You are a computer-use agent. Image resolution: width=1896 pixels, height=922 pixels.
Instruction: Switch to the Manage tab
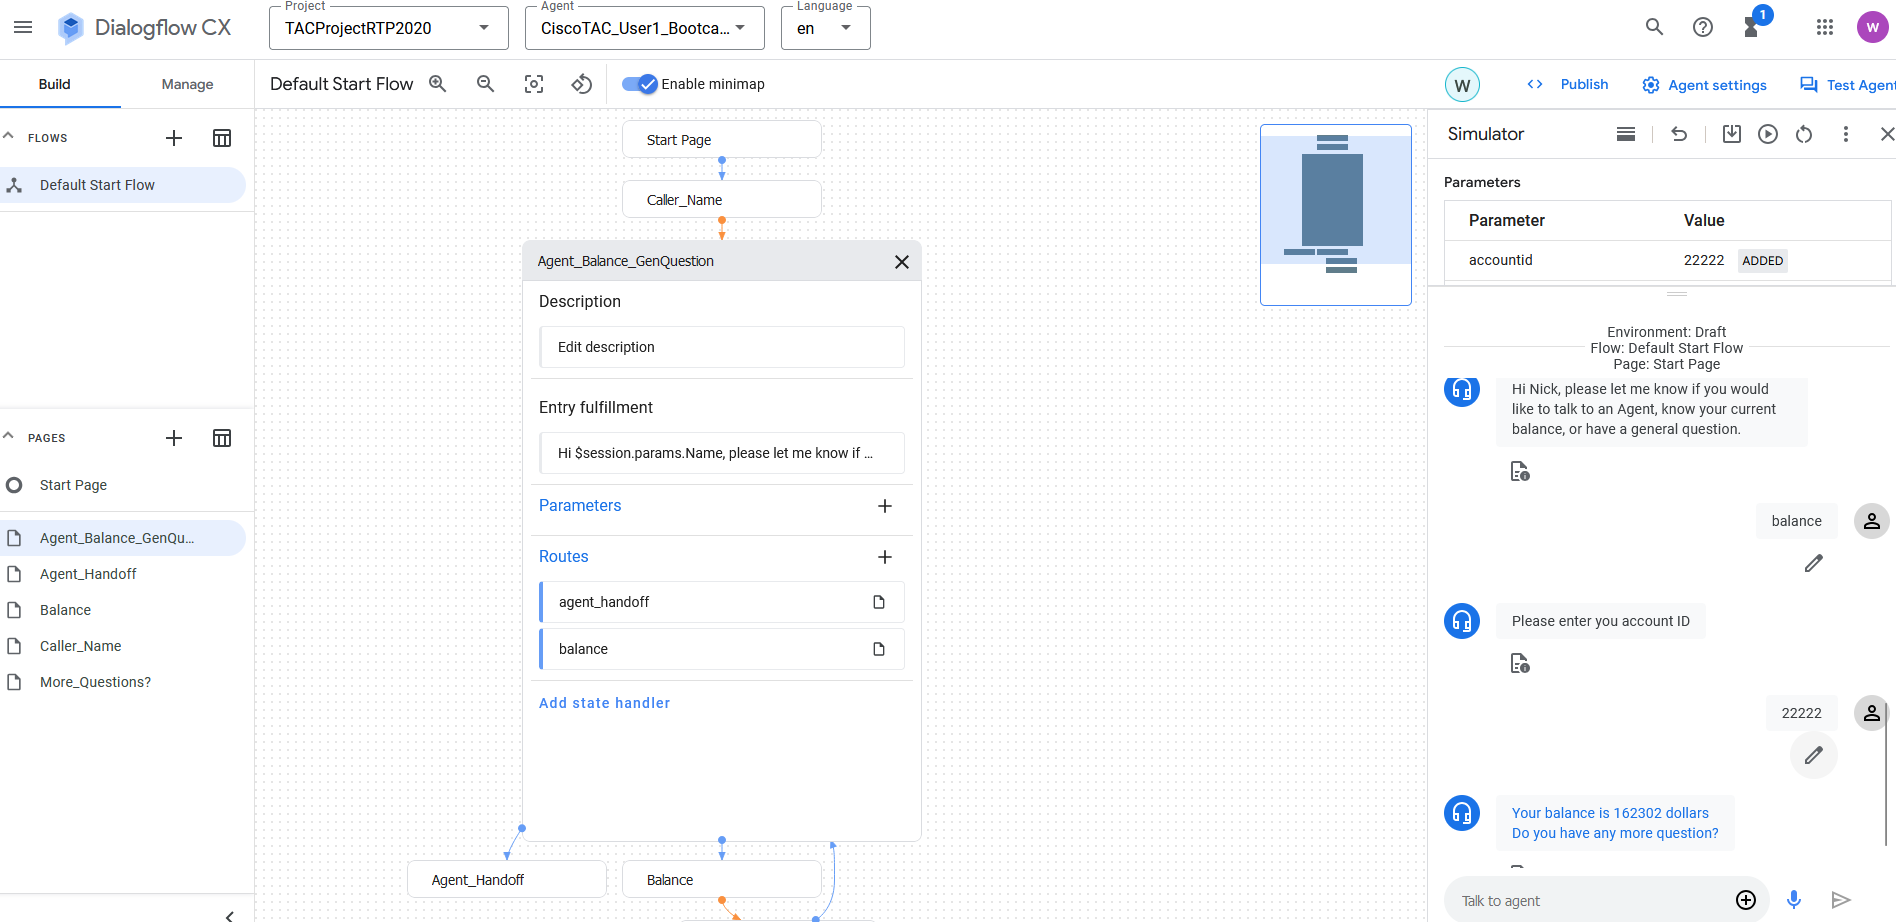(188, 84)
